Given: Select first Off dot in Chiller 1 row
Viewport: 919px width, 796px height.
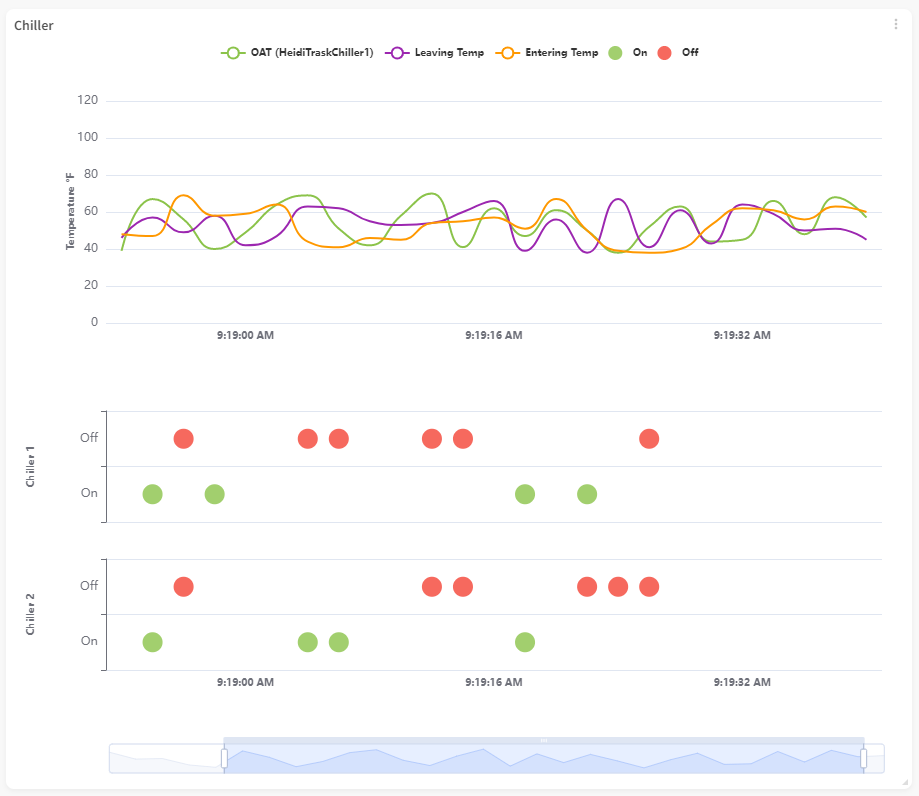Looking at the screenshot, I should pyautogui.click(x=183, y=439).
